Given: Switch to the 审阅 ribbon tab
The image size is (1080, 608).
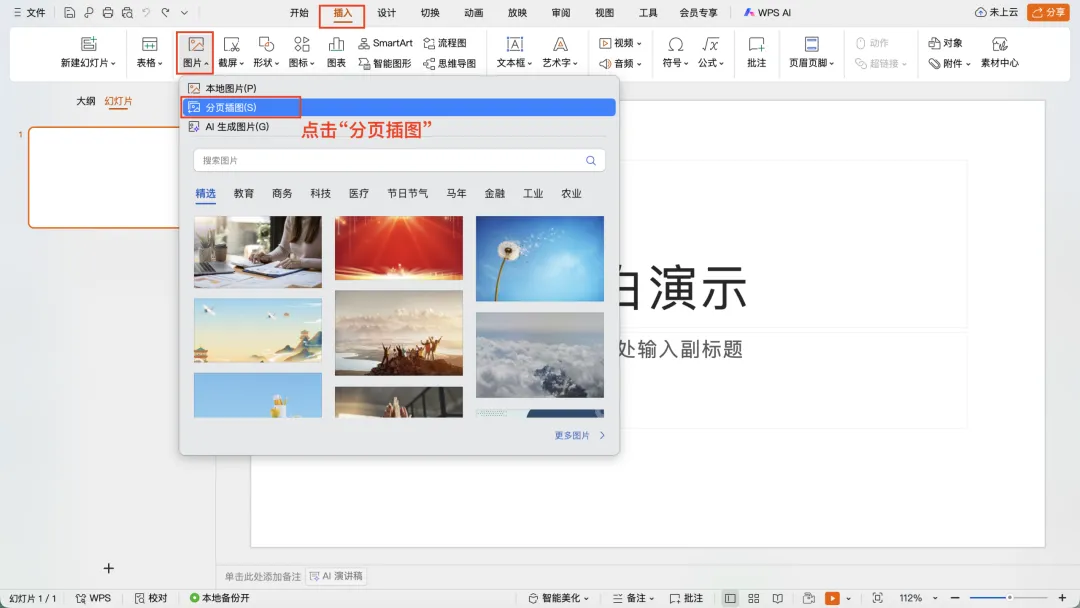Looking at the screenshot, I should (561, 12).
